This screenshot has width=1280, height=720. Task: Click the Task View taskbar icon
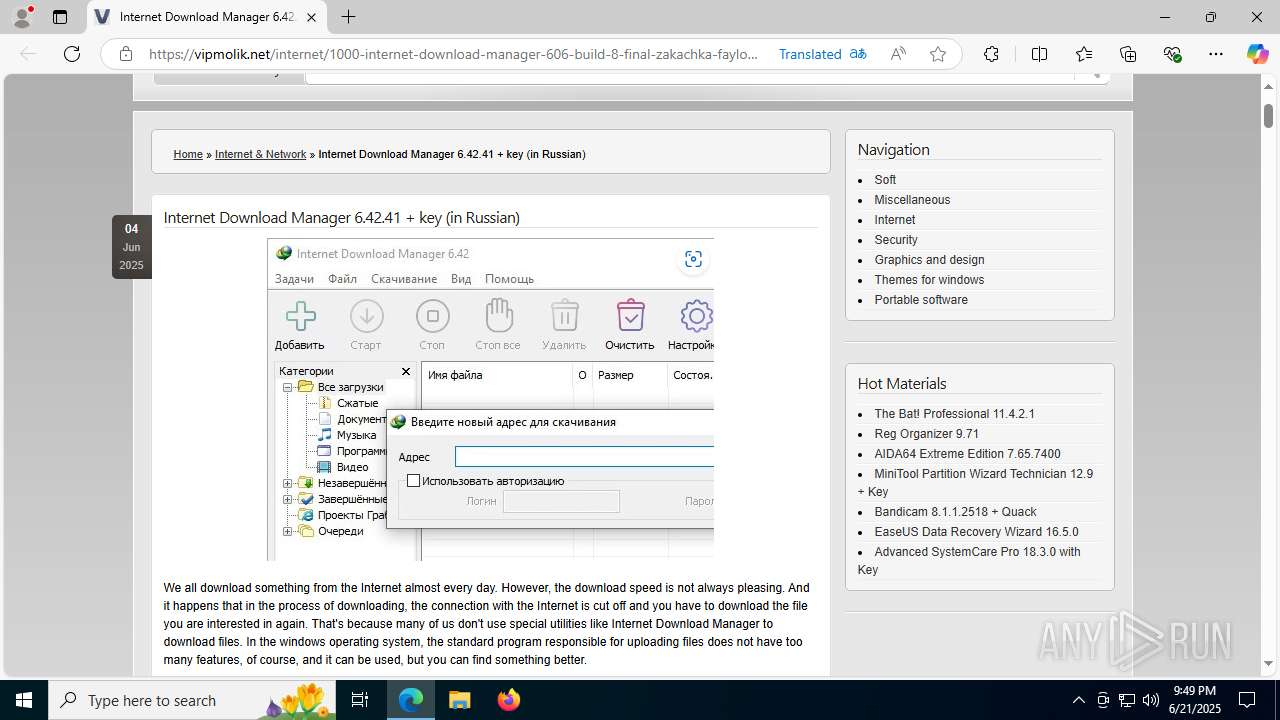click(x=360, y=700)
